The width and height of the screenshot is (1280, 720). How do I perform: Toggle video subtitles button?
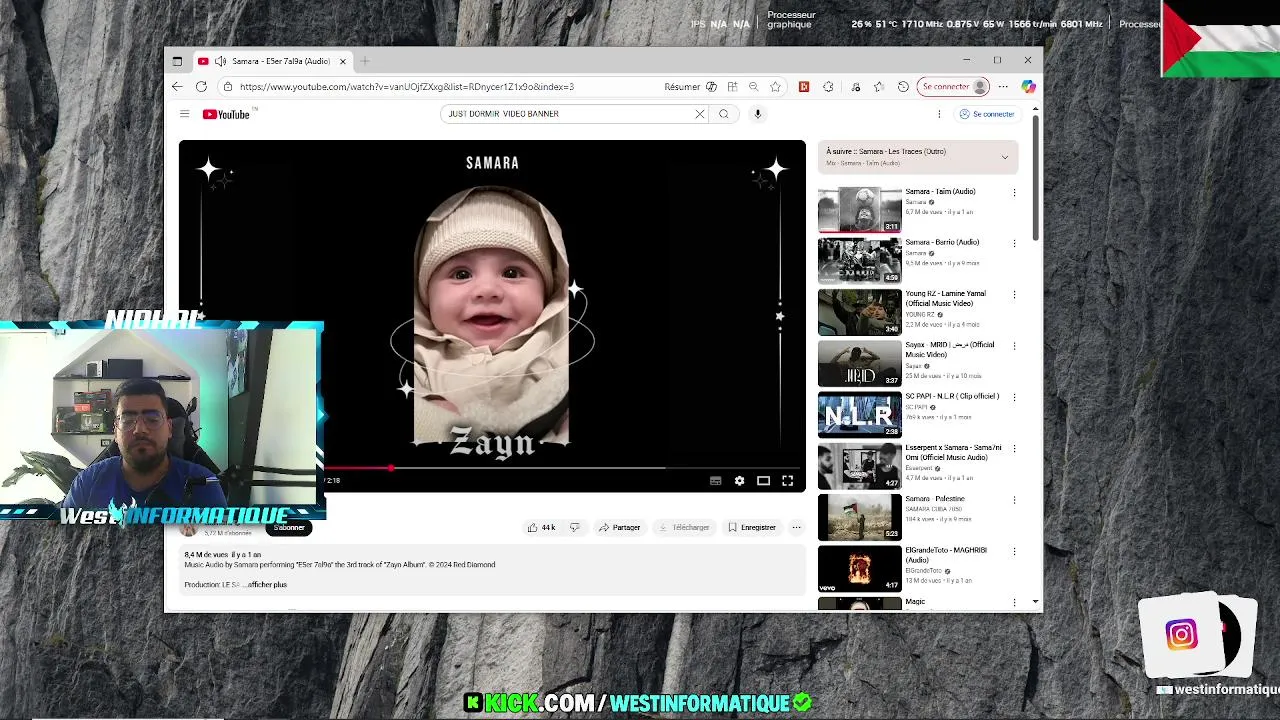[x=715, y=481]
